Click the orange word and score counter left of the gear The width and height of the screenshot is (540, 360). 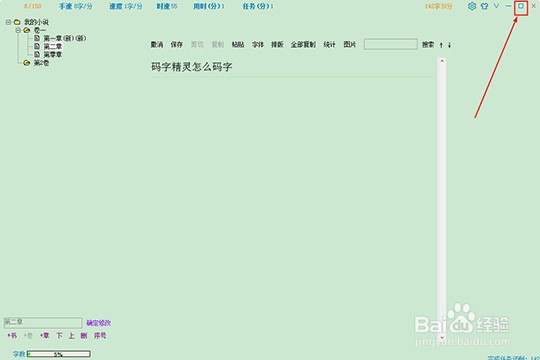[438, 6]
